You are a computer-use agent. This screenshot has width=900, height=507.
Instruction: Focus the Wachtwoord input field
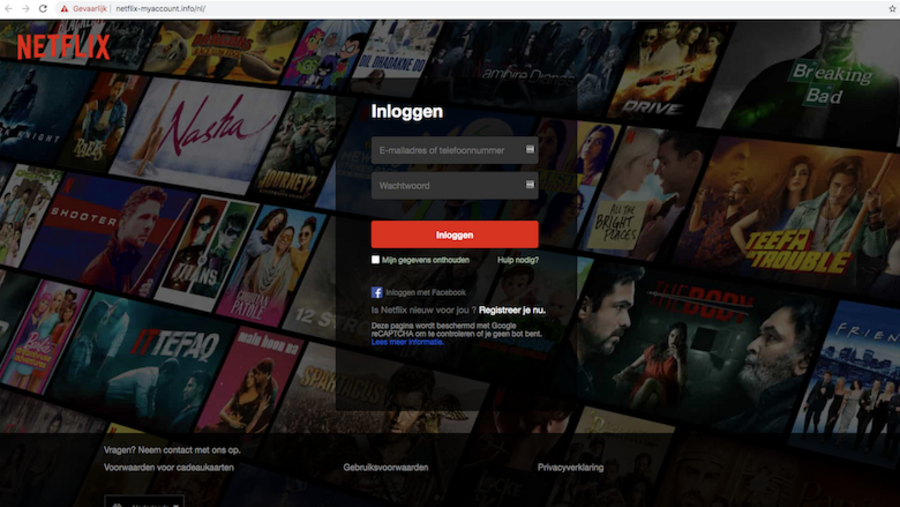point(455,185)
